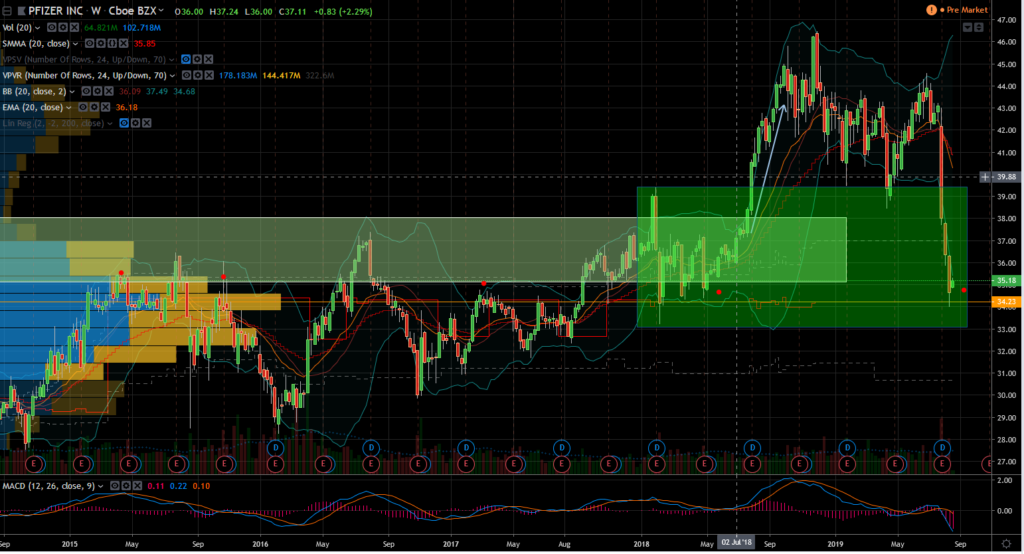Expand the Vol (20) indicator menu arrow

point(38,28)
